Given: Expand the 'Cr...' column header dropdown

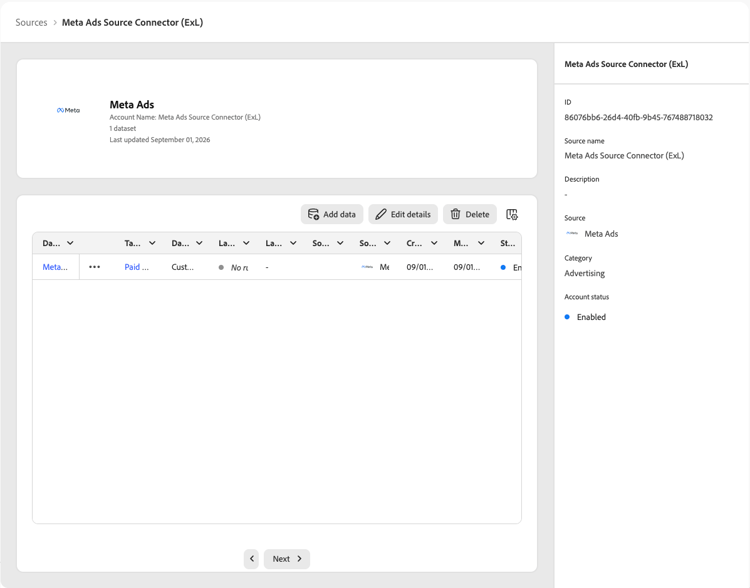Looking at the screenshot, I should [x=434, y=243].
